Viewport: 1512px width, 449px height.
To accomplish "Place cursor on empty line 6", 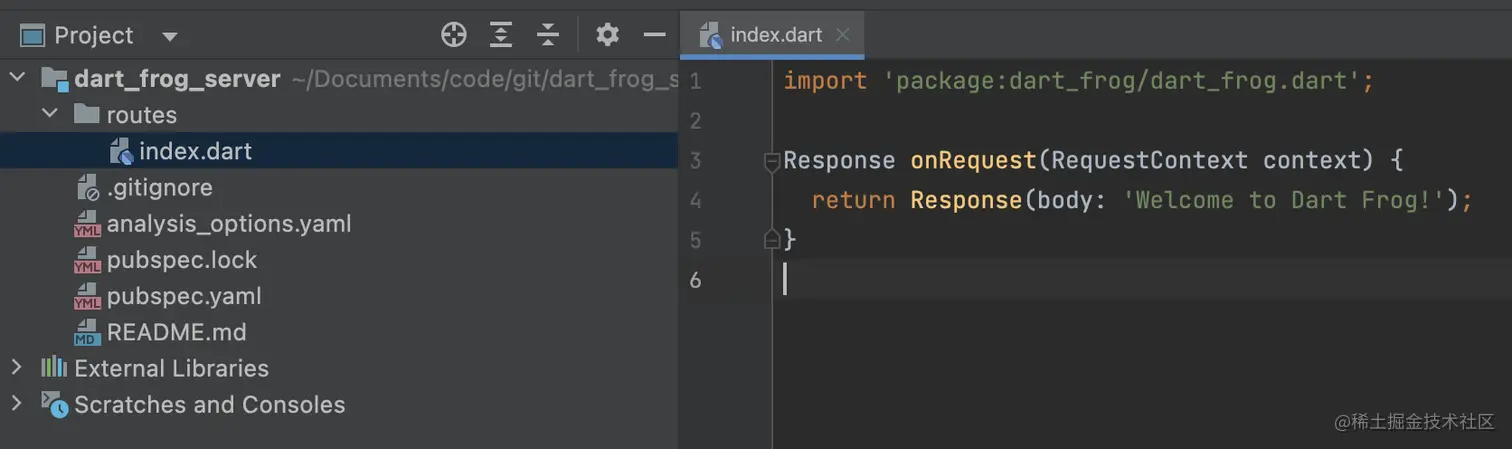I will (1142, 280).
